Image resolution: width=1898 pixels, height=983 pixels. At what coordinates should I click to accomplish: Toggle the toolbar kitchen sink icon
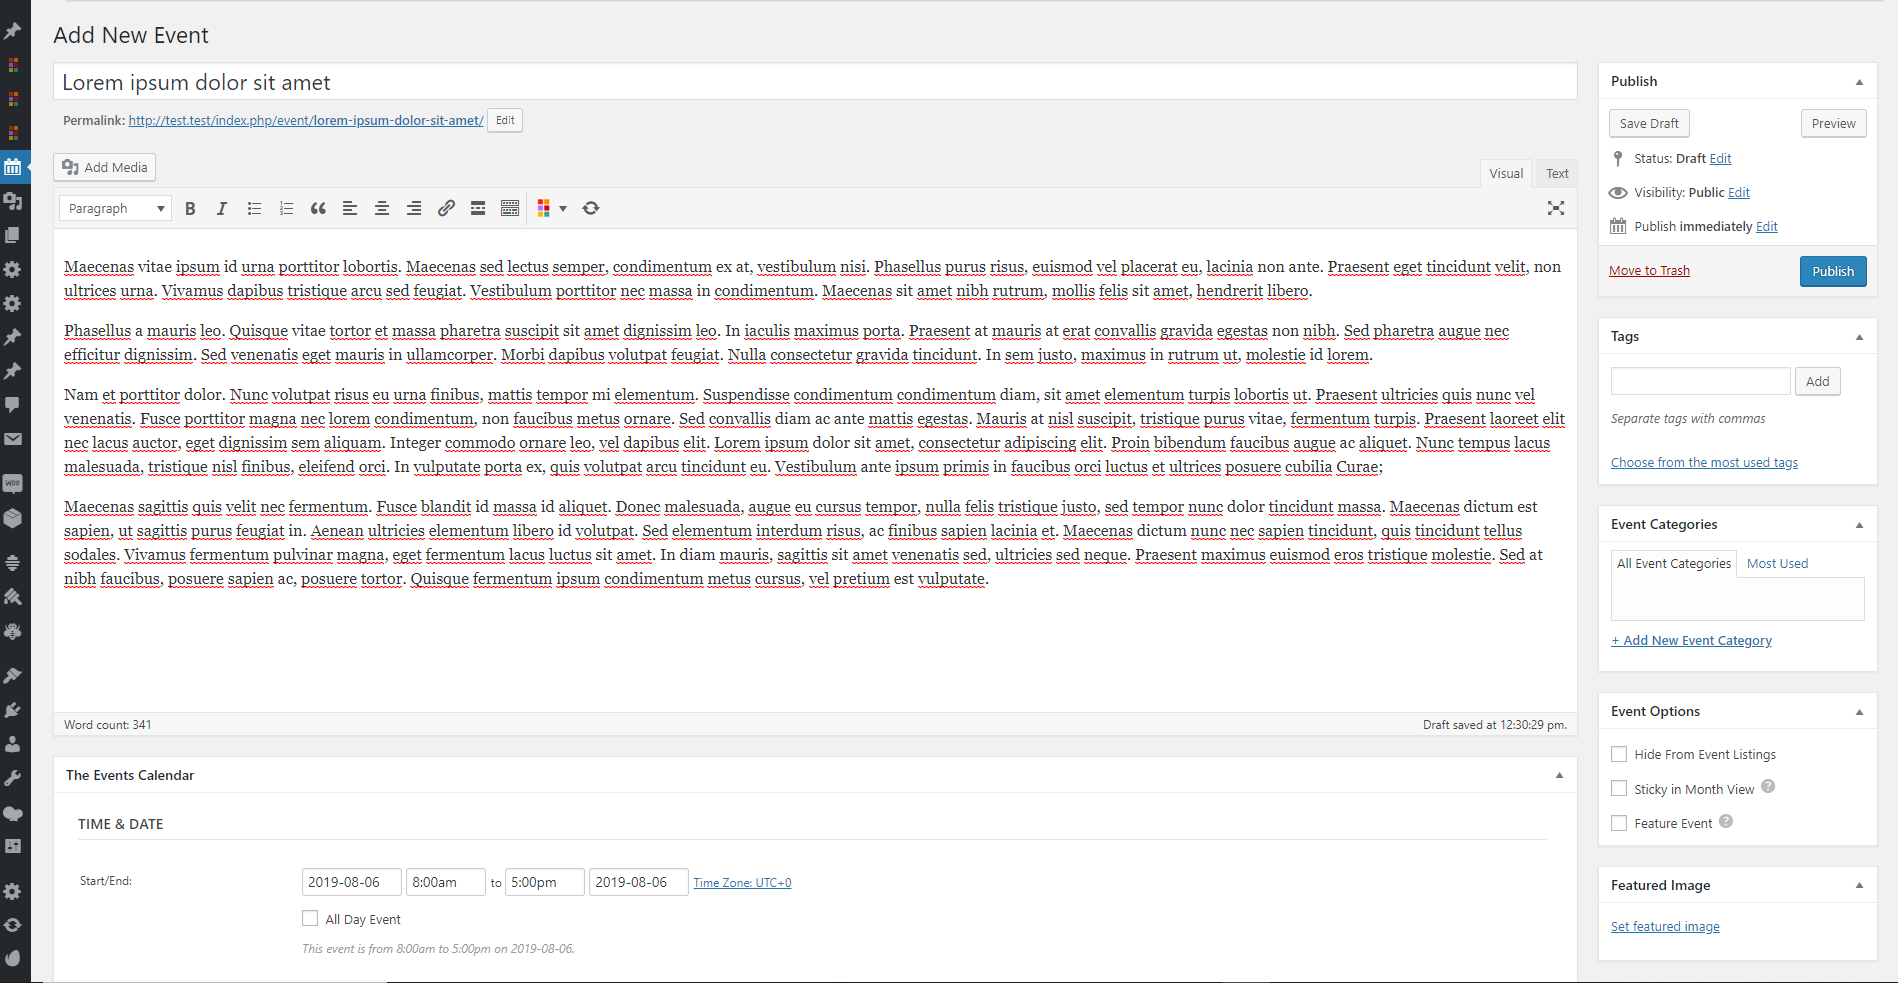(x=510, y=208)
